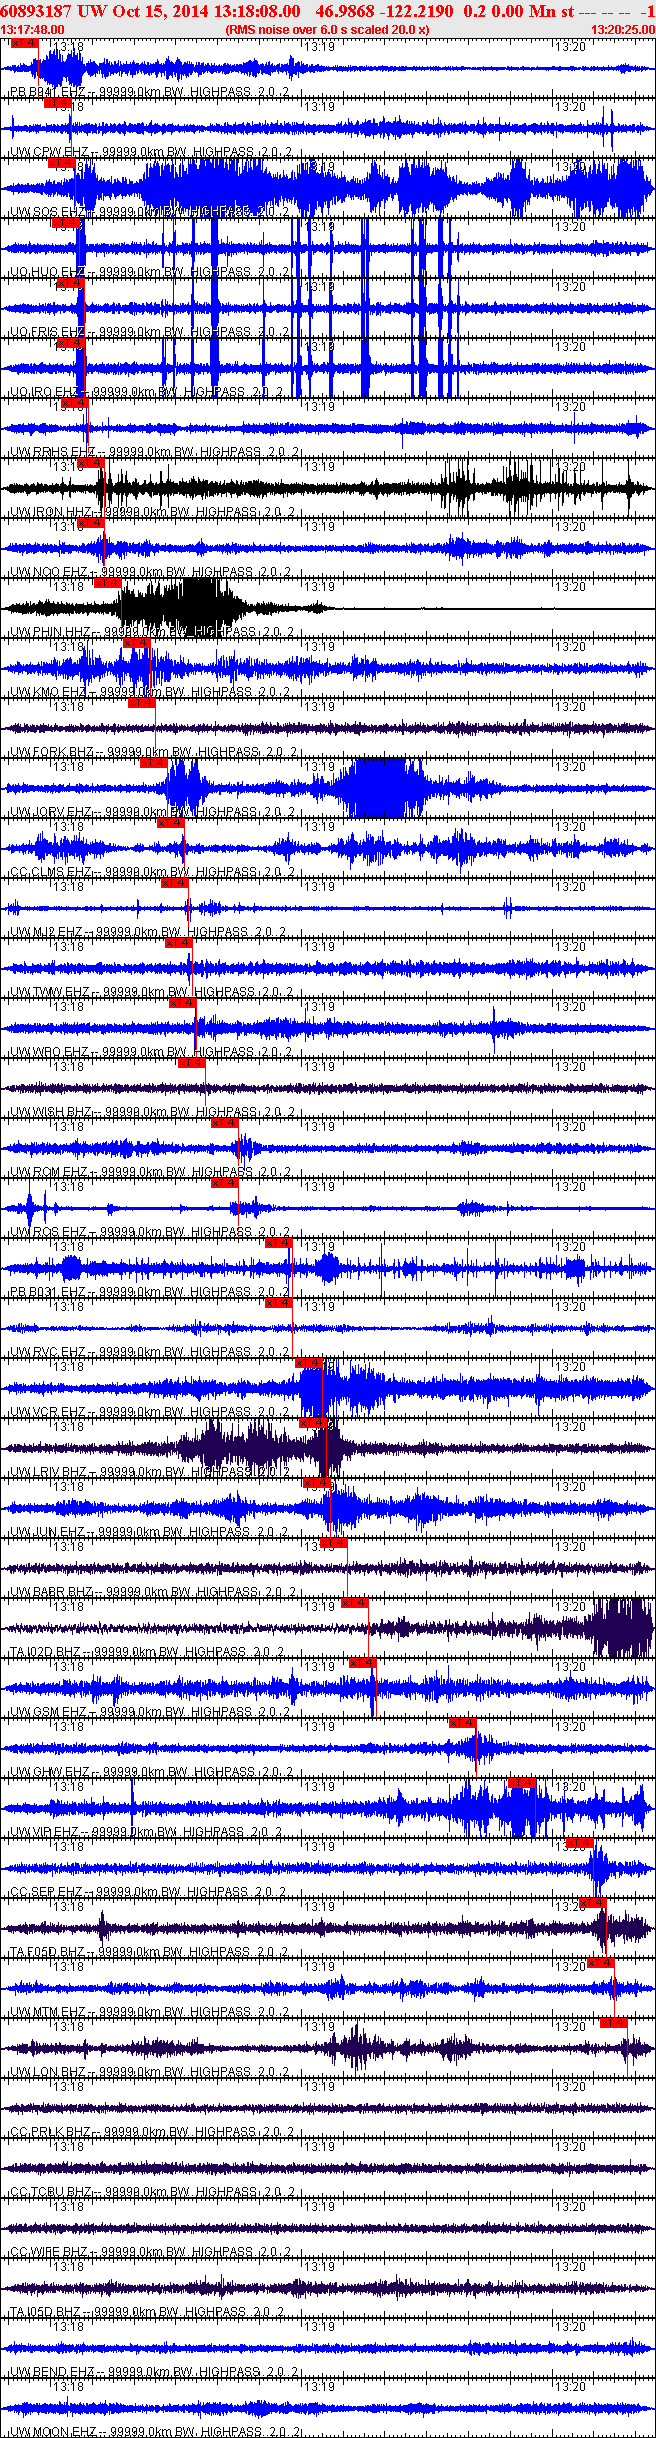The width and height of the screenshot is (656, 2438).
Task: Click the large black burst on UW PHIN waveform
Action: [x=180, y=605]
